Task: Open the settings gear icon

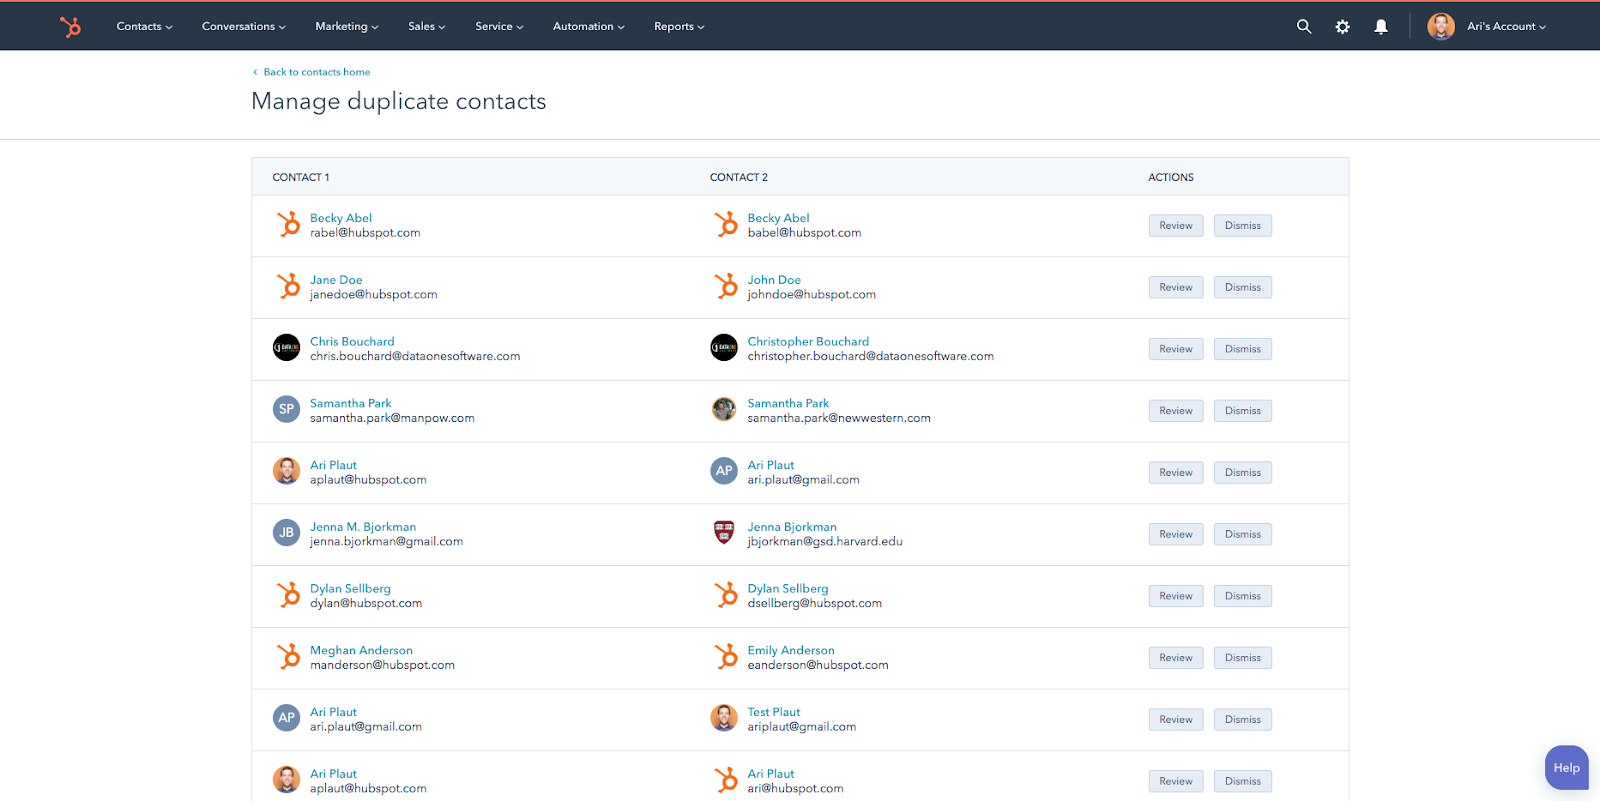Action: click(x=1342, y=27)
